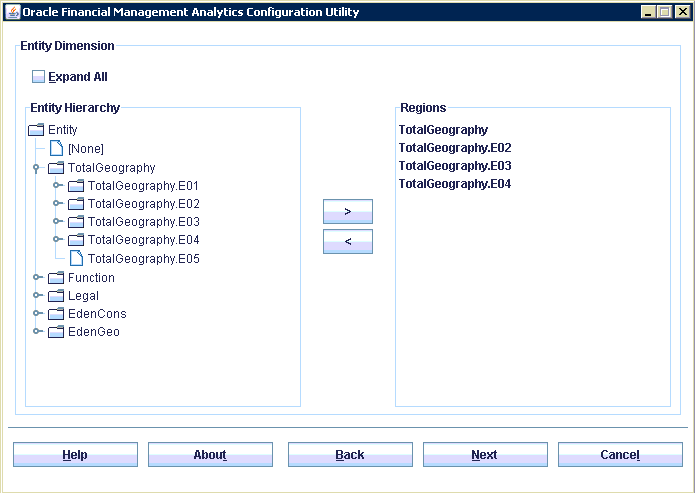Close the Configuration Utility window
This screenshot has height=493, width=695.
[682, 12]
